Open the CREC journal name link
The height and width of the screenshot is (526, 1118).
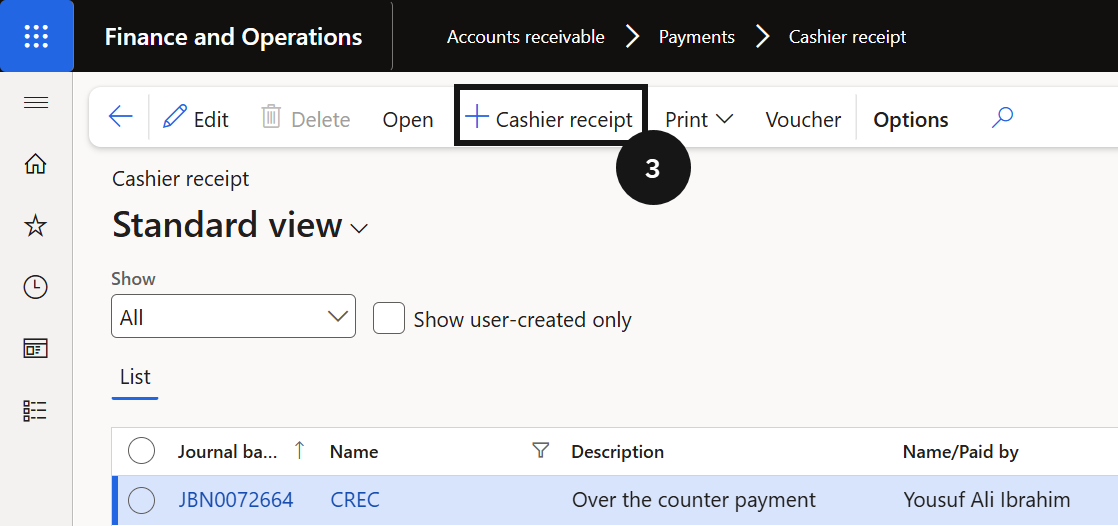click(x=354, y=500)
